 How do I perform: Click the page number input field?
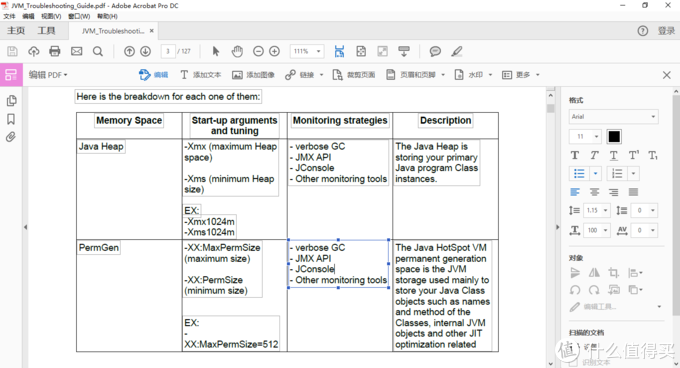point(168,52)
